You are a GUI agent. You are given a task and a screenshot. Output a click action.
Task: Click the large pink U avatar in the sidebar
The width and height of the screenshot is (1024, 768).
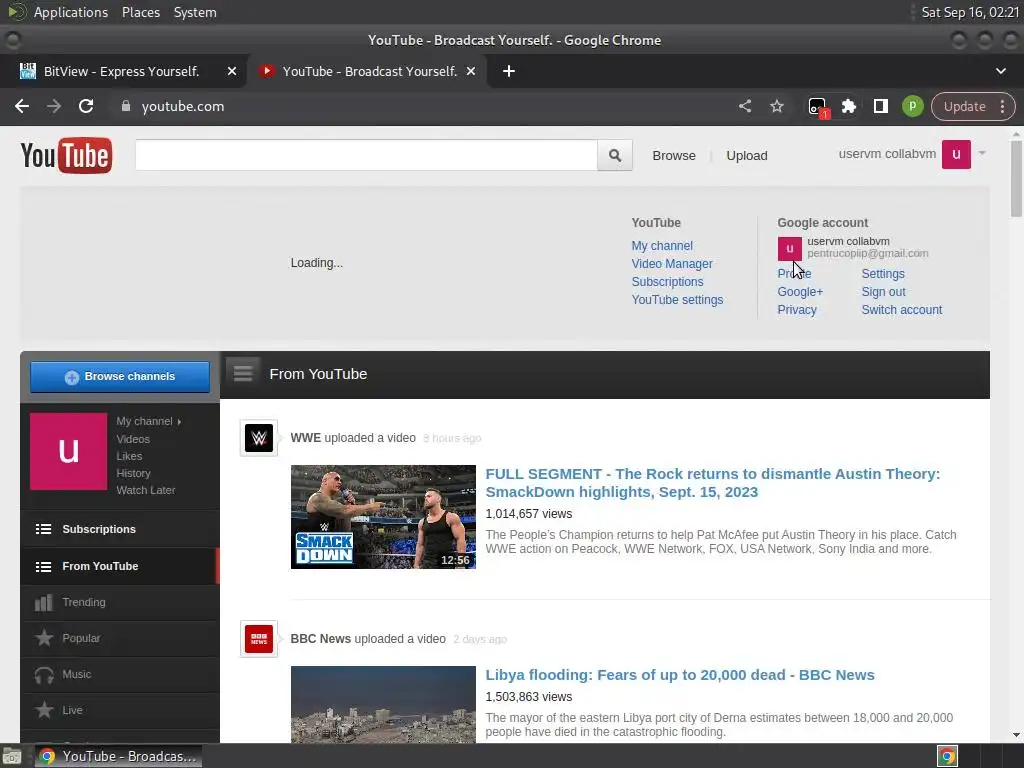[x=69, y=451]
